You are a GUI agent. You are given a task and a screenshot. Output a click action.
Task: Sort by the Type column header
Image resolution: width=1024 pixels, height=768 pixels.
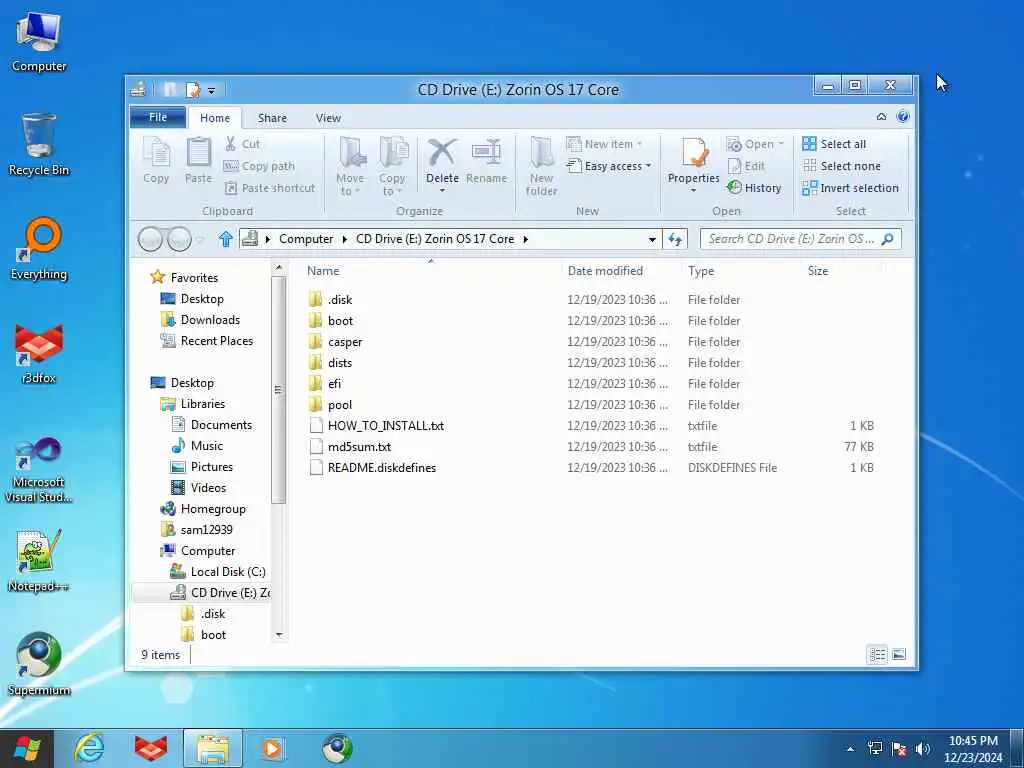tap(701, 271)
